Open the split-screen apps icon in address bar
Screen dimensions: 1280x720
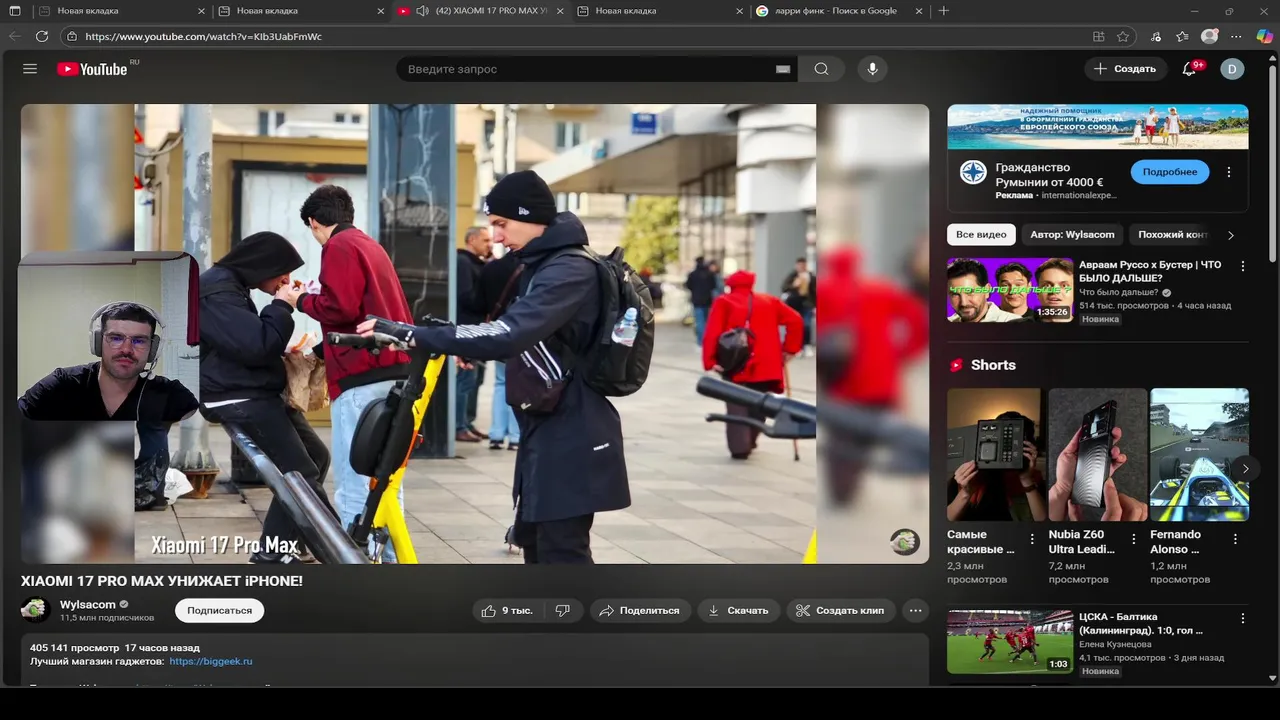pos(1098,36)
